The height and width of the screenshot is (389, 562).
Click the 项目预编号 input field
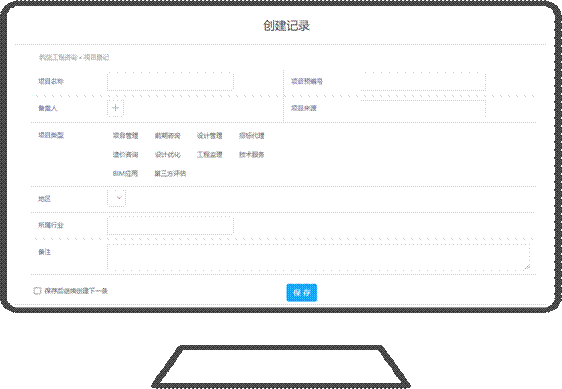point(423,81)
